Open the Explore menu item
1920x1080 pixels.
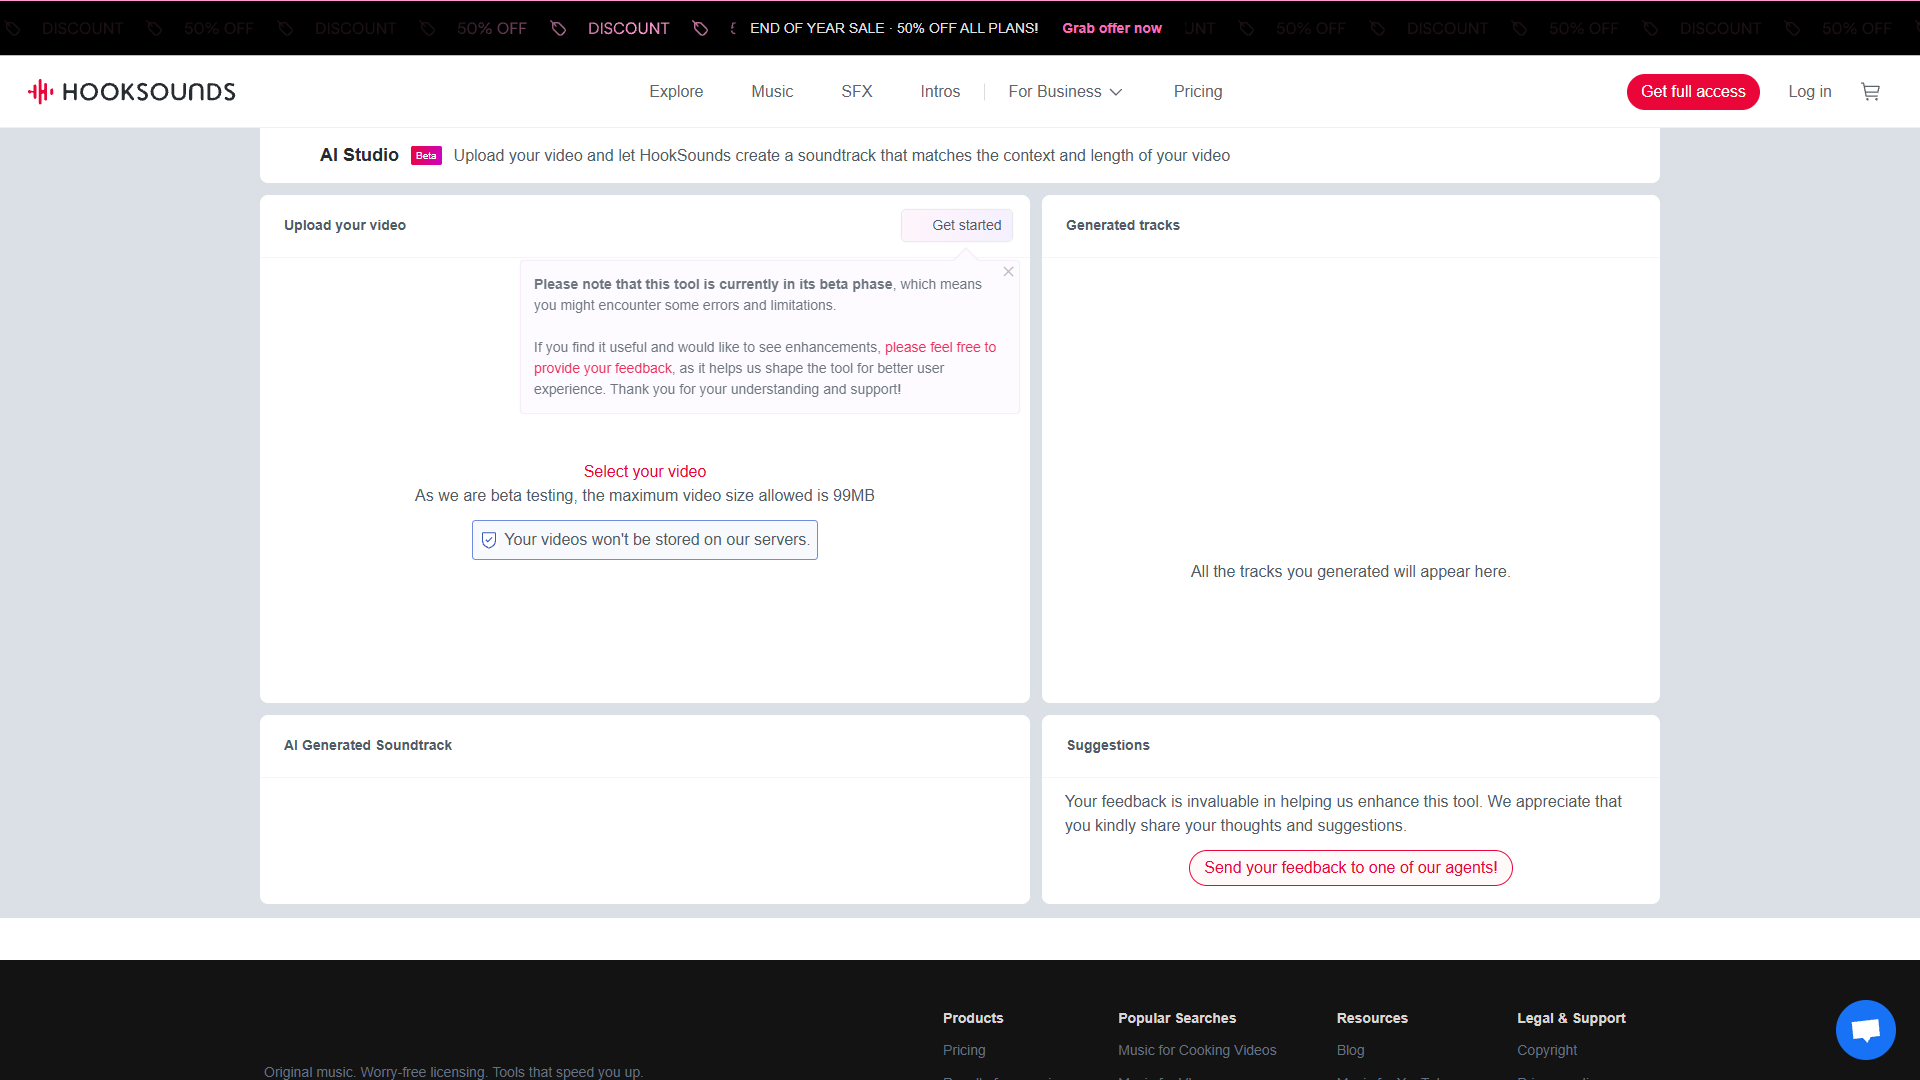coord(676,92)
